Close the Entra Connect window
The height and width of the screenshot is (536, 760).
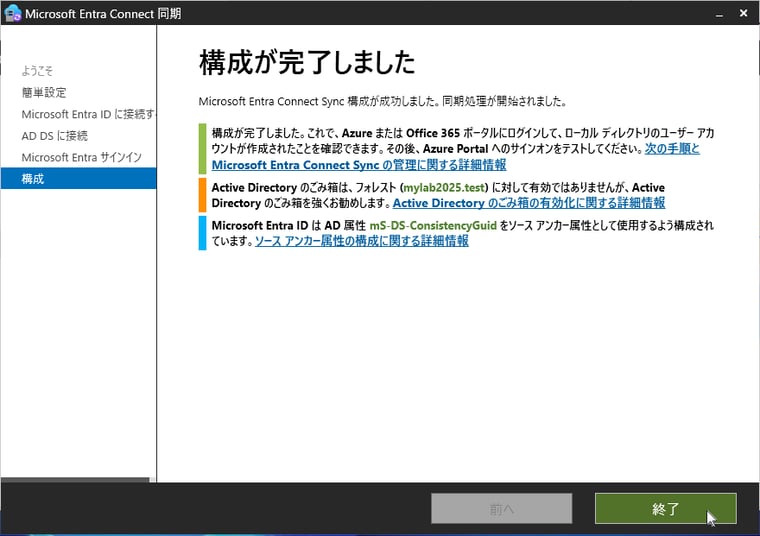[x=744, y=13]
